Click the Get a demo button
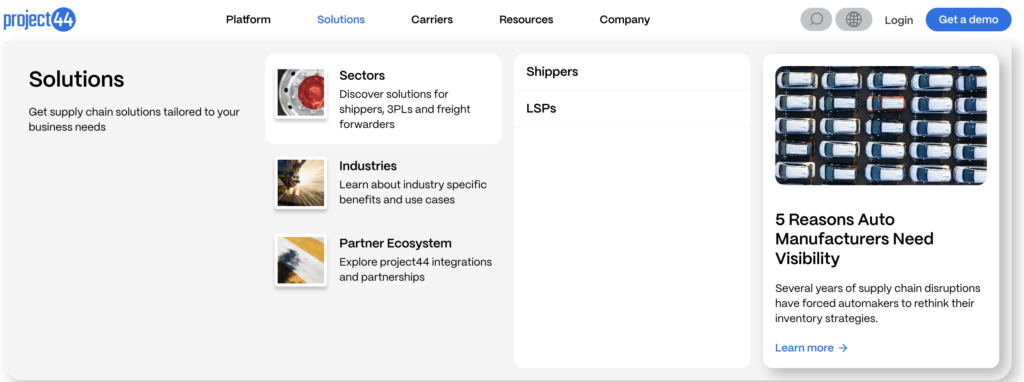 (x=968, y=20)
